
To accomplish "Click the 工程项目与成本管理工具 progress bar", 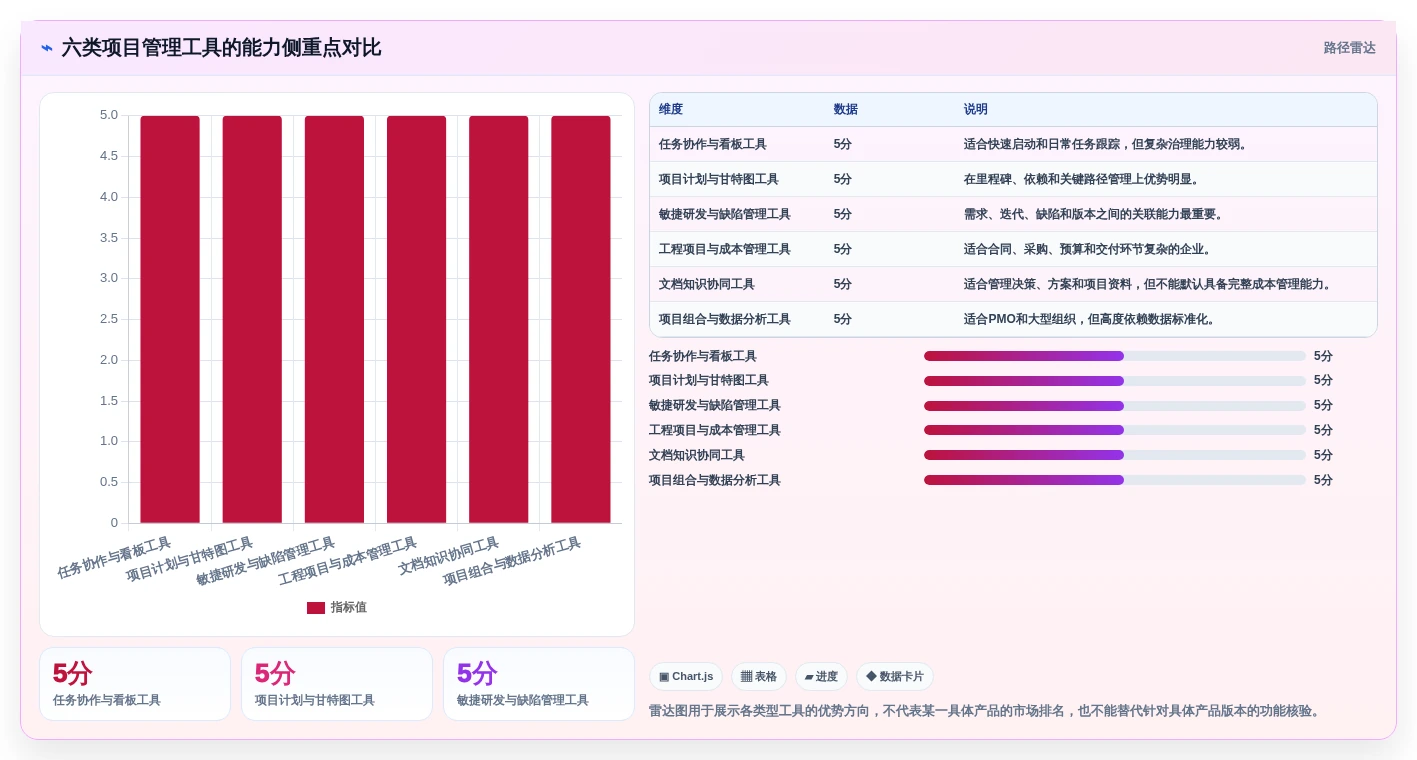I will coord(1114,430).
